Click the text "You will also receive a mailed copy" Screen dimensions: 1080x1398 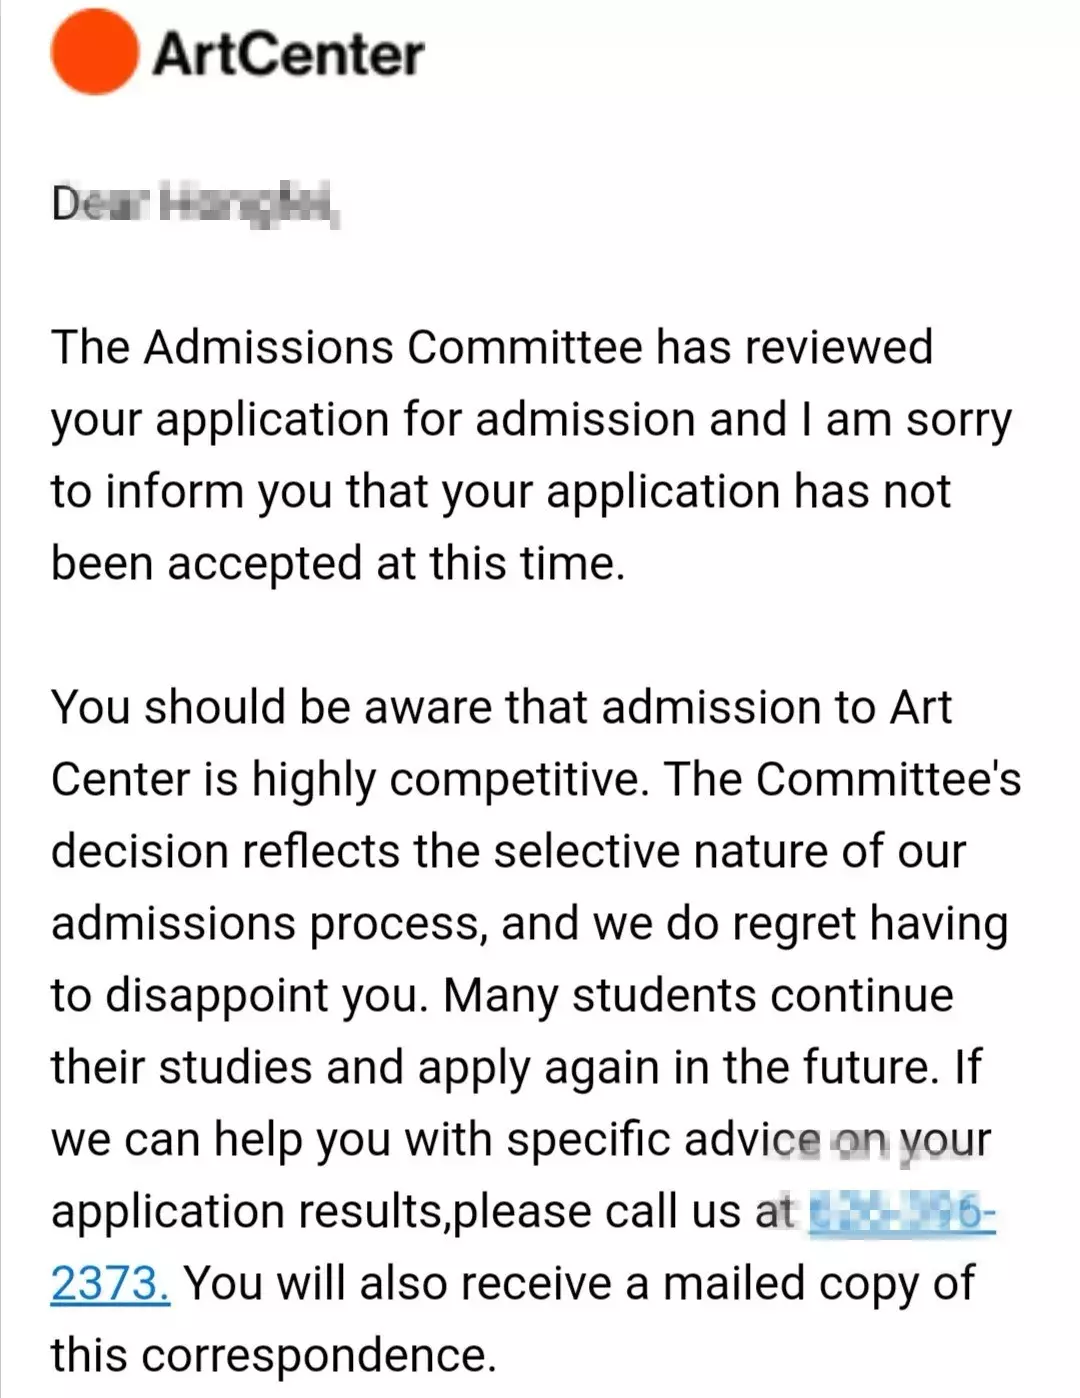580,1283
